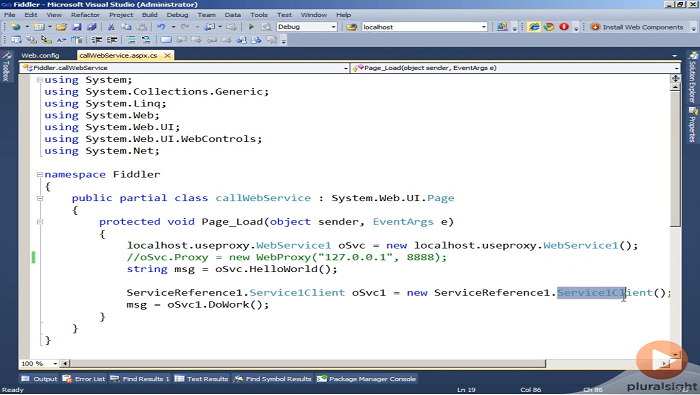
Task: Open the Build menu
Action: coord(150,15)
